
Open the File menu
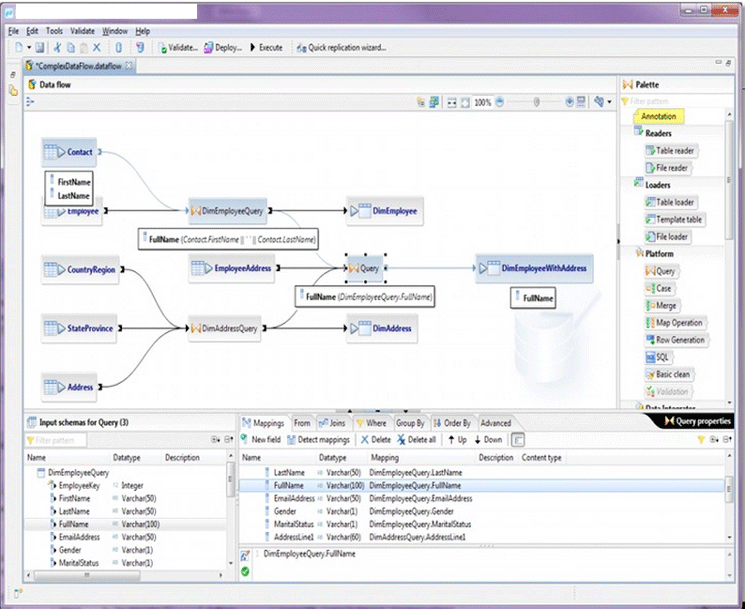coord(13,31)
